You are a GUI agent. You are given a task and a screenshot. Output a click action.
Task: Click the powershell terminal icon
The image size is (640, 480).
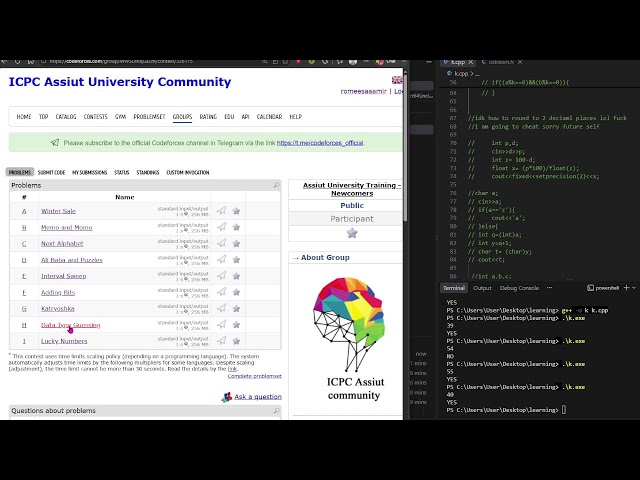[x=590, y=288]
